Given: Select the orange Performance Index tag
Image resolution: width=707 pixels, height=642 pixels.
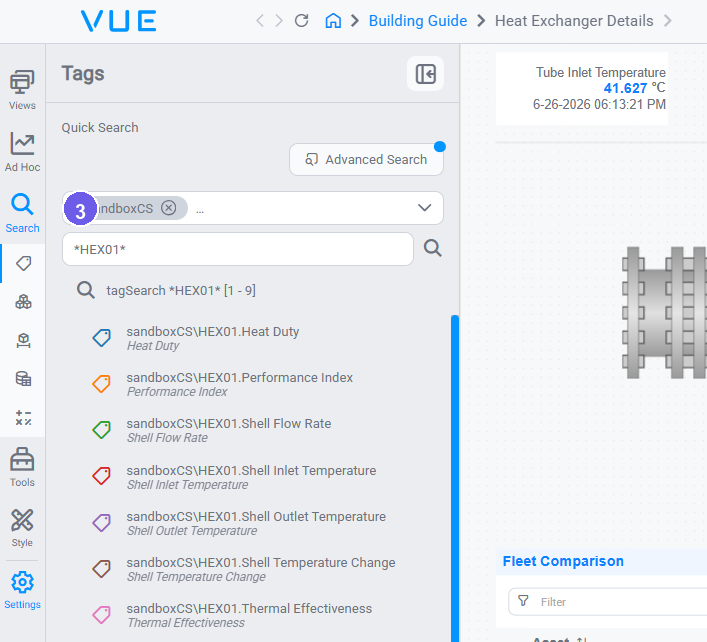Looking at the screenshot, I should pyautogui.click(x=239, y=384).
